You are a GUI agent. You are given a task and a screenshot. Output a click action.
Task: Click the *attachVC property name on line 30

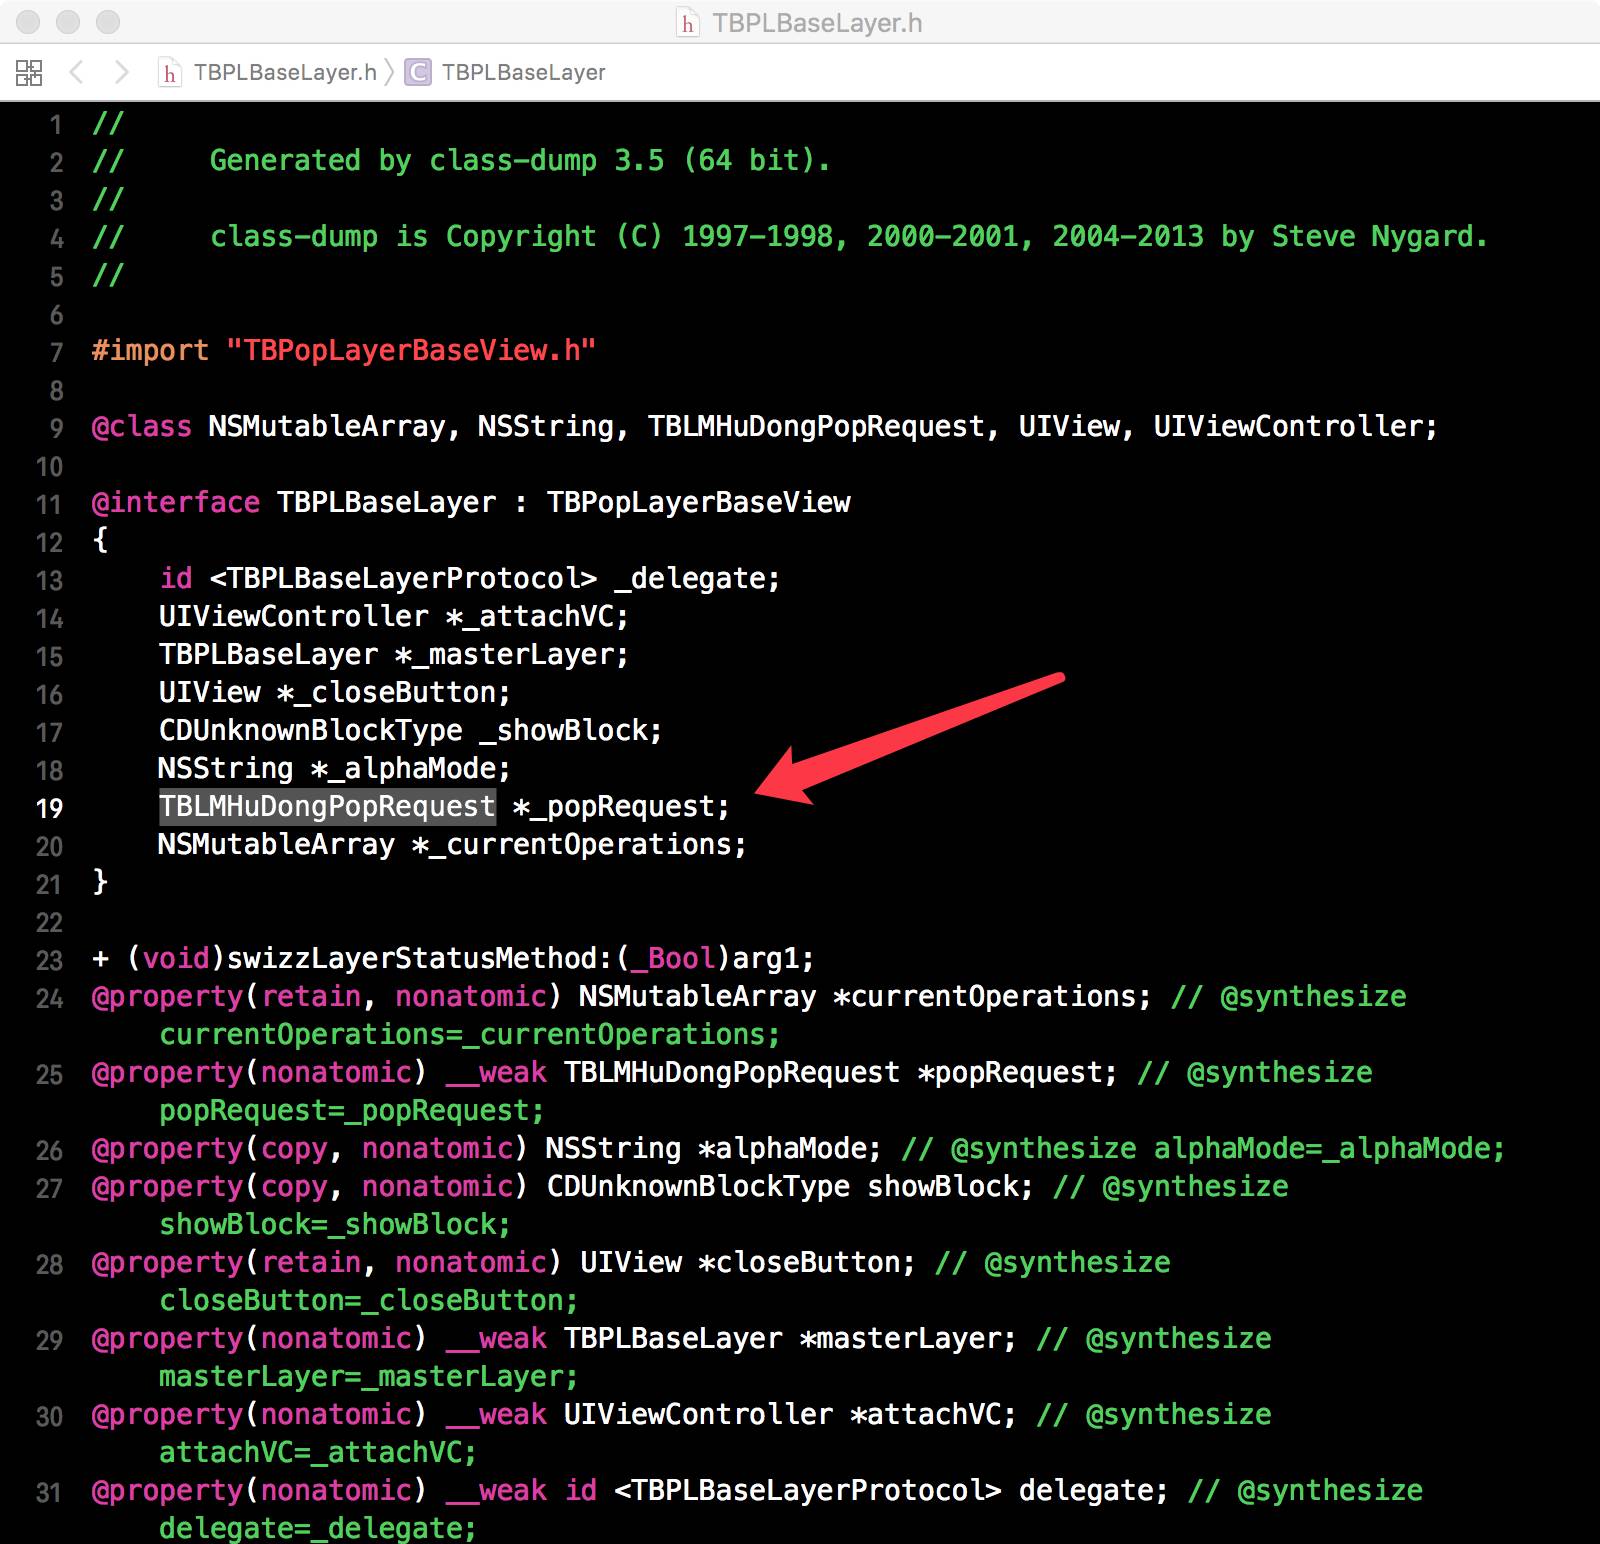925,1414
